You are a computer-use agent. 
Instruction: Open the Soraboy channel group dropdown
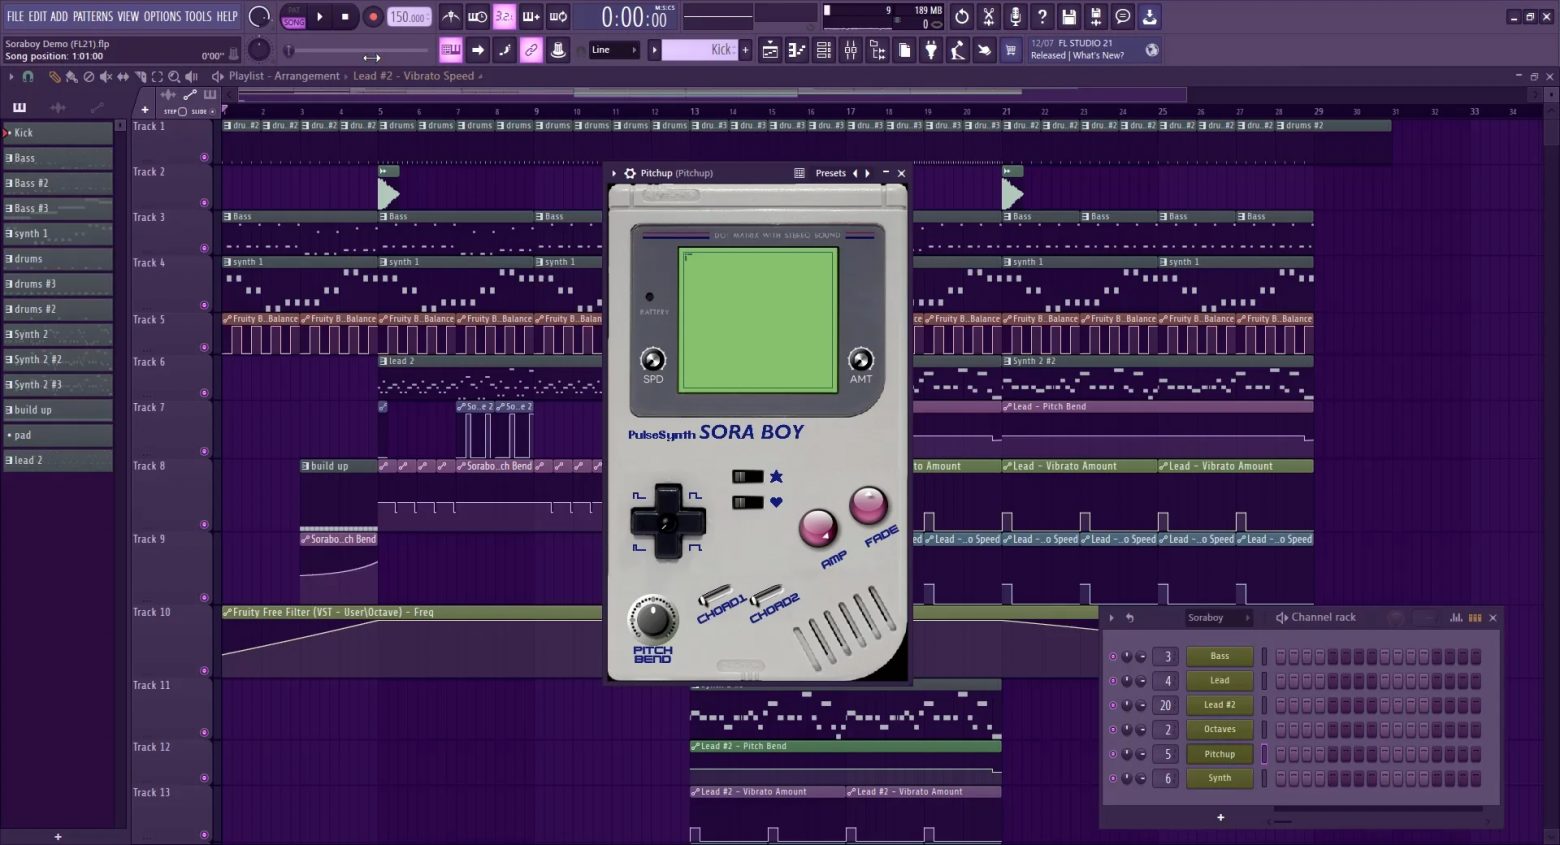pyautogui.click(x=1218, y=618)
